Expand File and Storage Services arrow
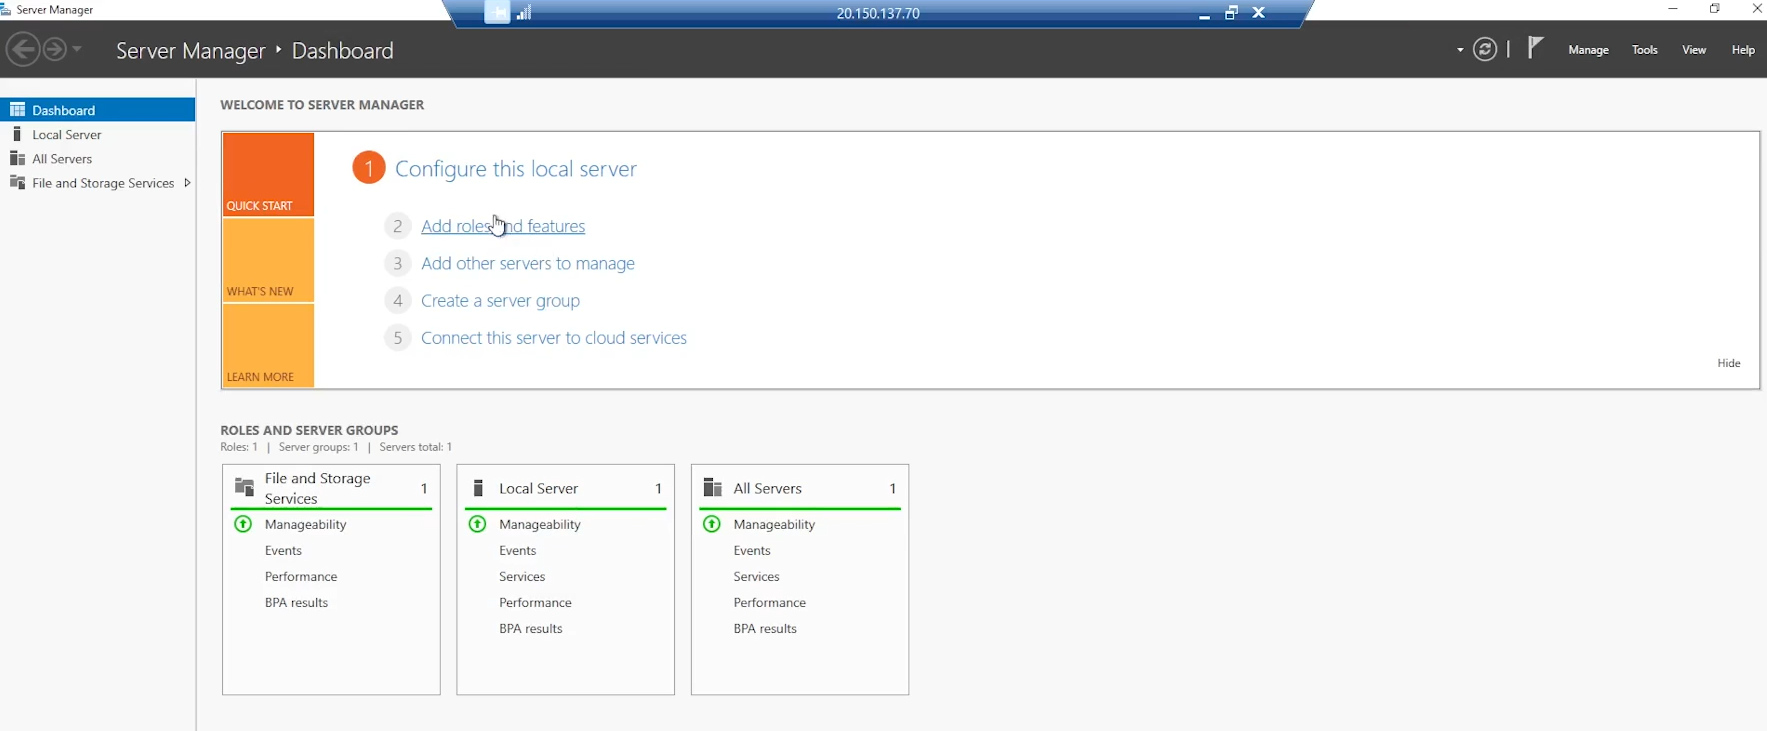 (x=187, y=183)
